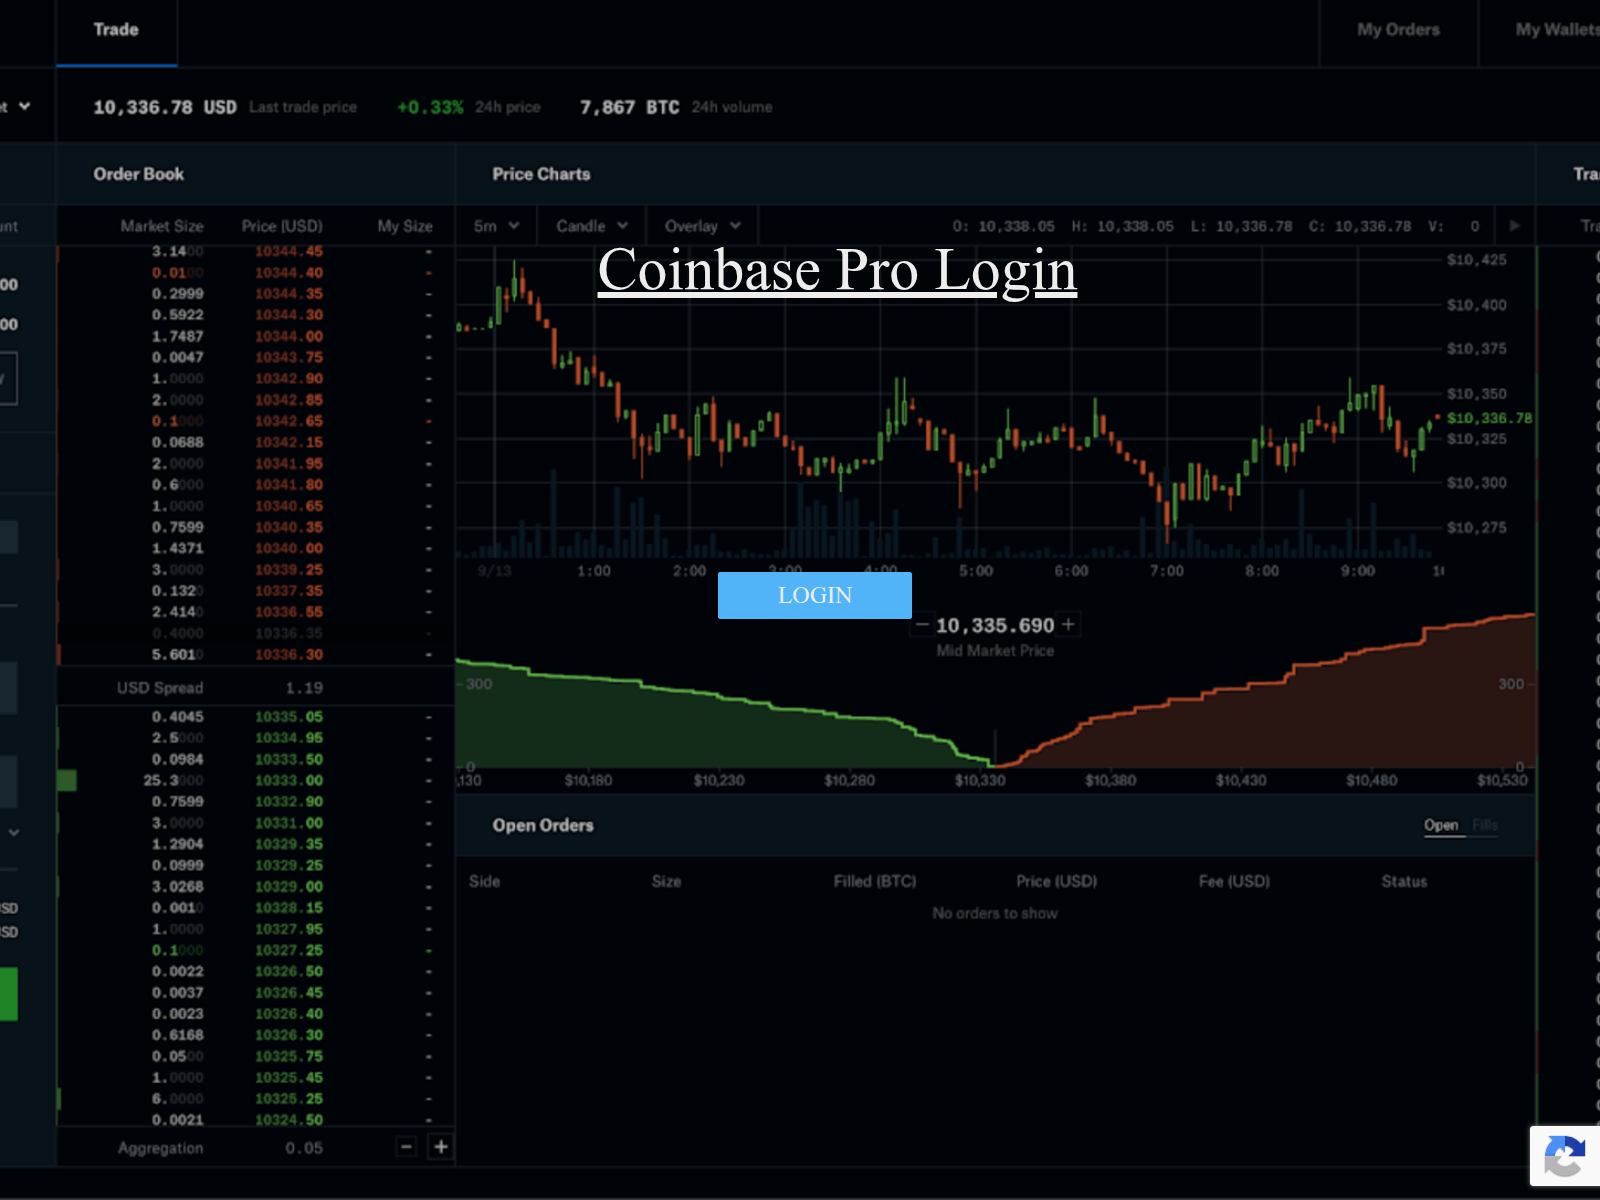1600x1200 pixels.
Task: Click bid price 10335.05 in order book
Action: click(x=289, y=717)
